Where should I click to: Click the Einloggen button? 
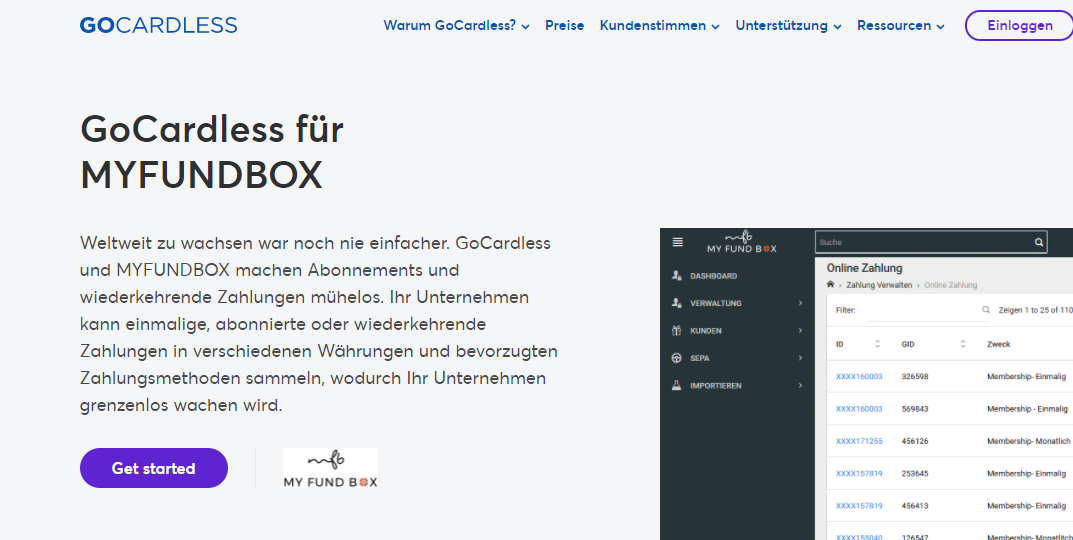1020,26
